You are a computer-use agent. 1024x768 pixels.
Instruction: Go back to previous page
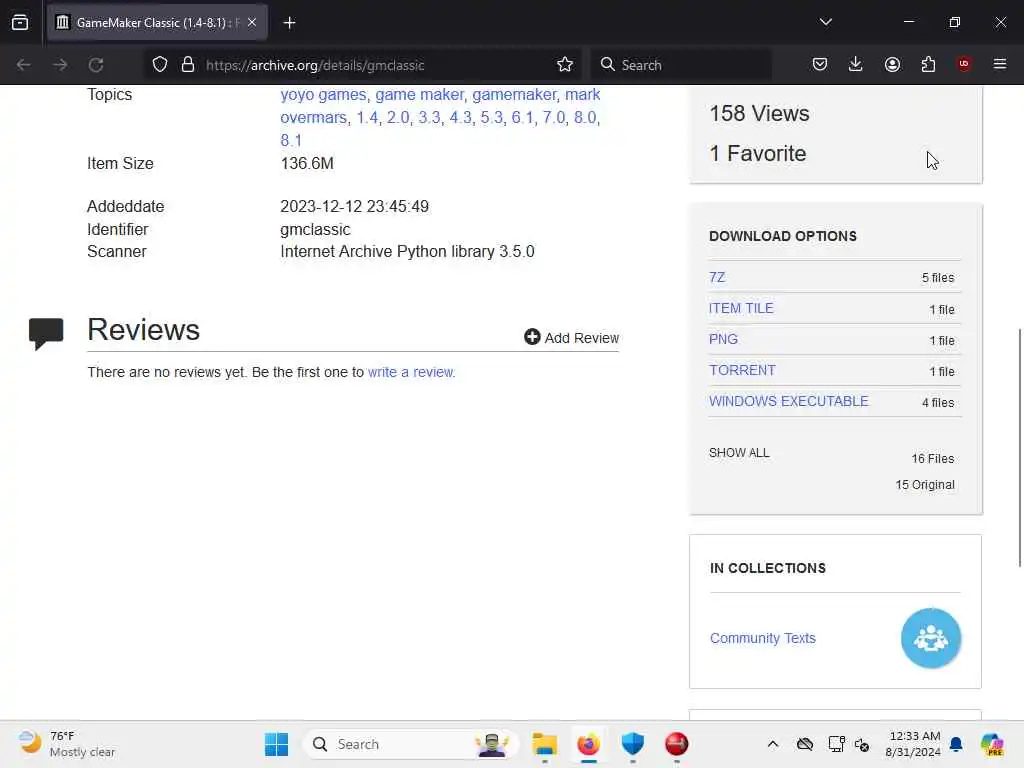(24, 65)
